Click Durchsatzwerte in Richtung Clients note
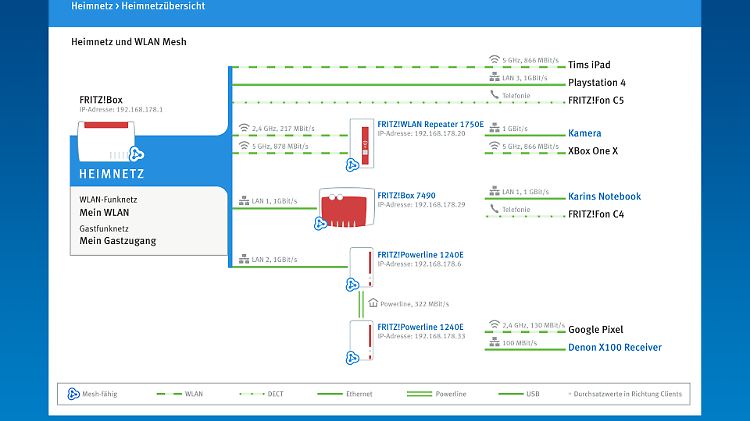 pos(626,394)
